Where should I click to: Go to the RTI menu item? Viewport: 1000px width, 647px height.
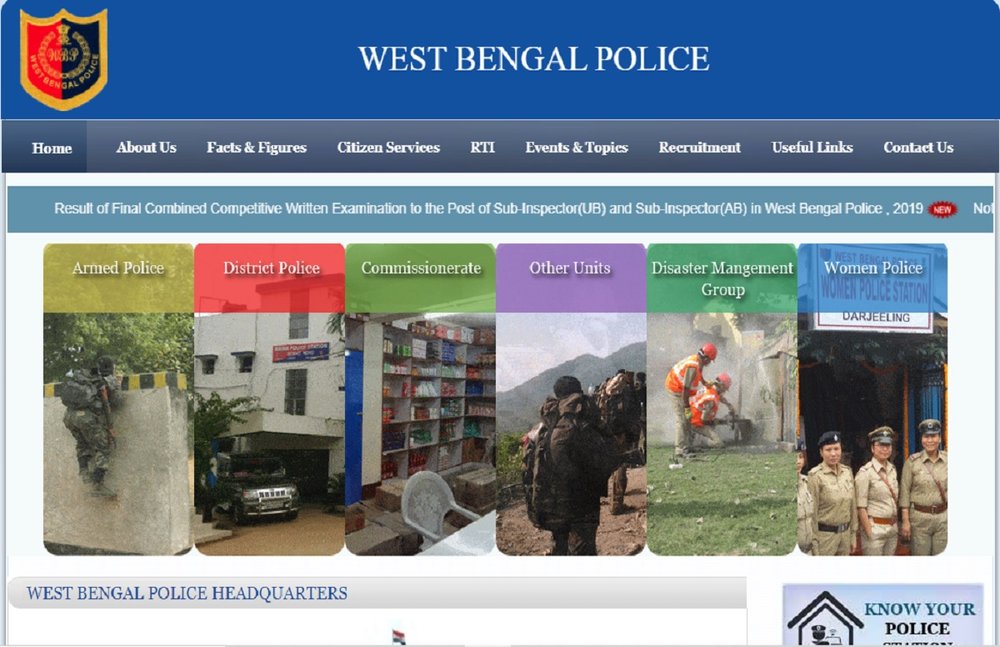point(482,147)
